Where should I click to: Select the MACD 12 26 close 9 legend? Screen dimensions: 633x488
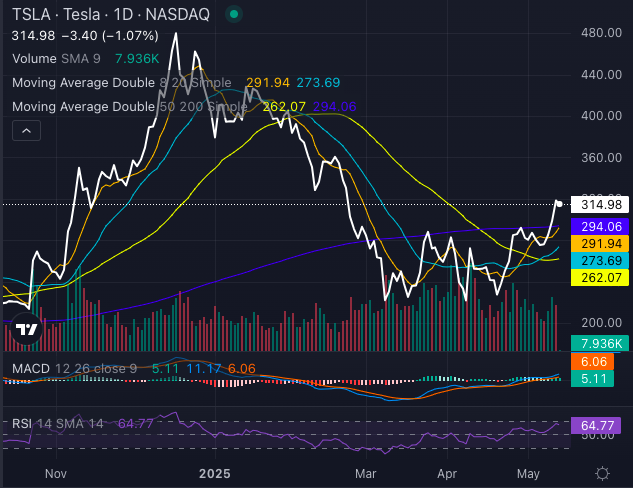point(74,369)
